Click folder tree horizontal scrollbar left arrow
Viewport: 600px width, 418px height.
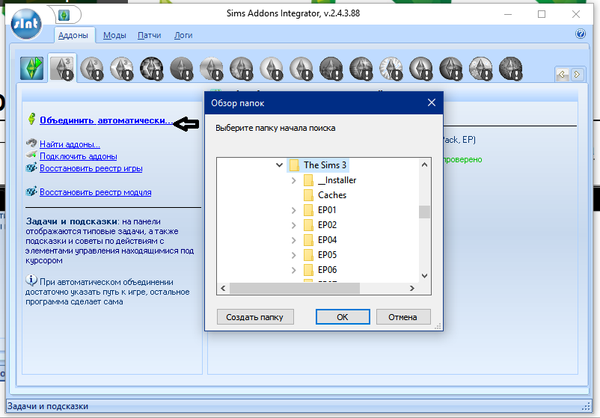(x=223, y=288)
